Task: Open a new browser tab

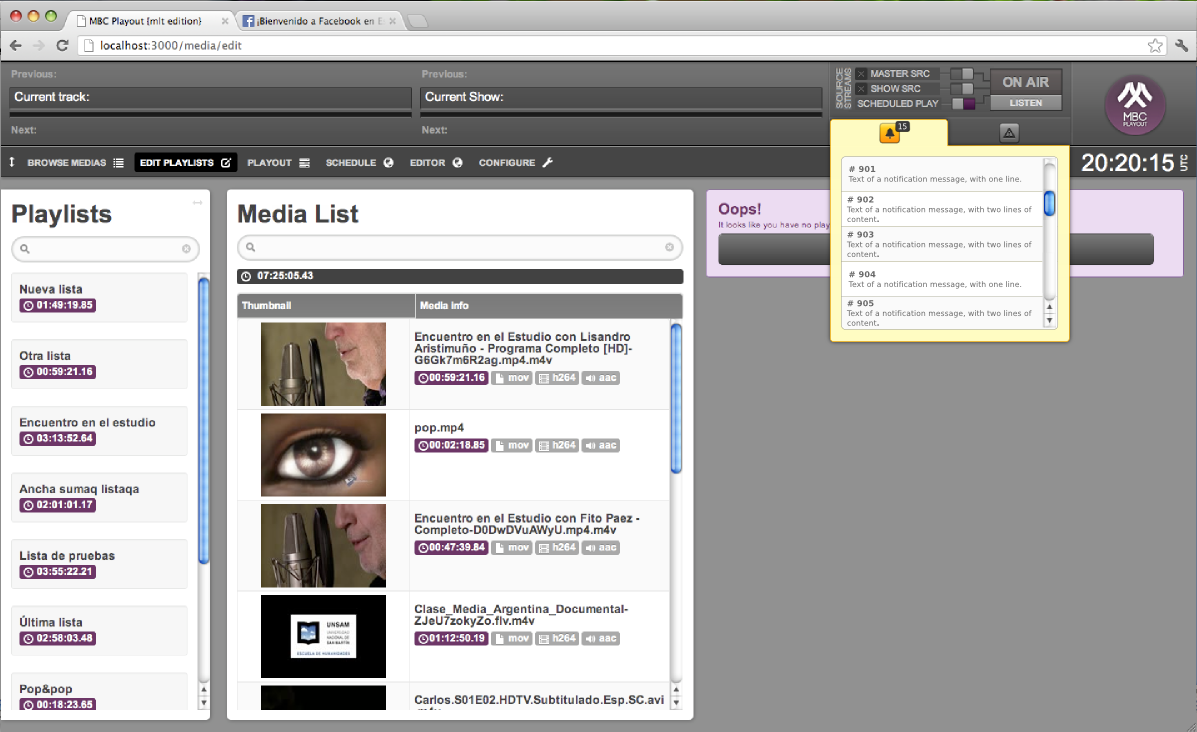Action: pyautogui.click(x=417, y=21)
